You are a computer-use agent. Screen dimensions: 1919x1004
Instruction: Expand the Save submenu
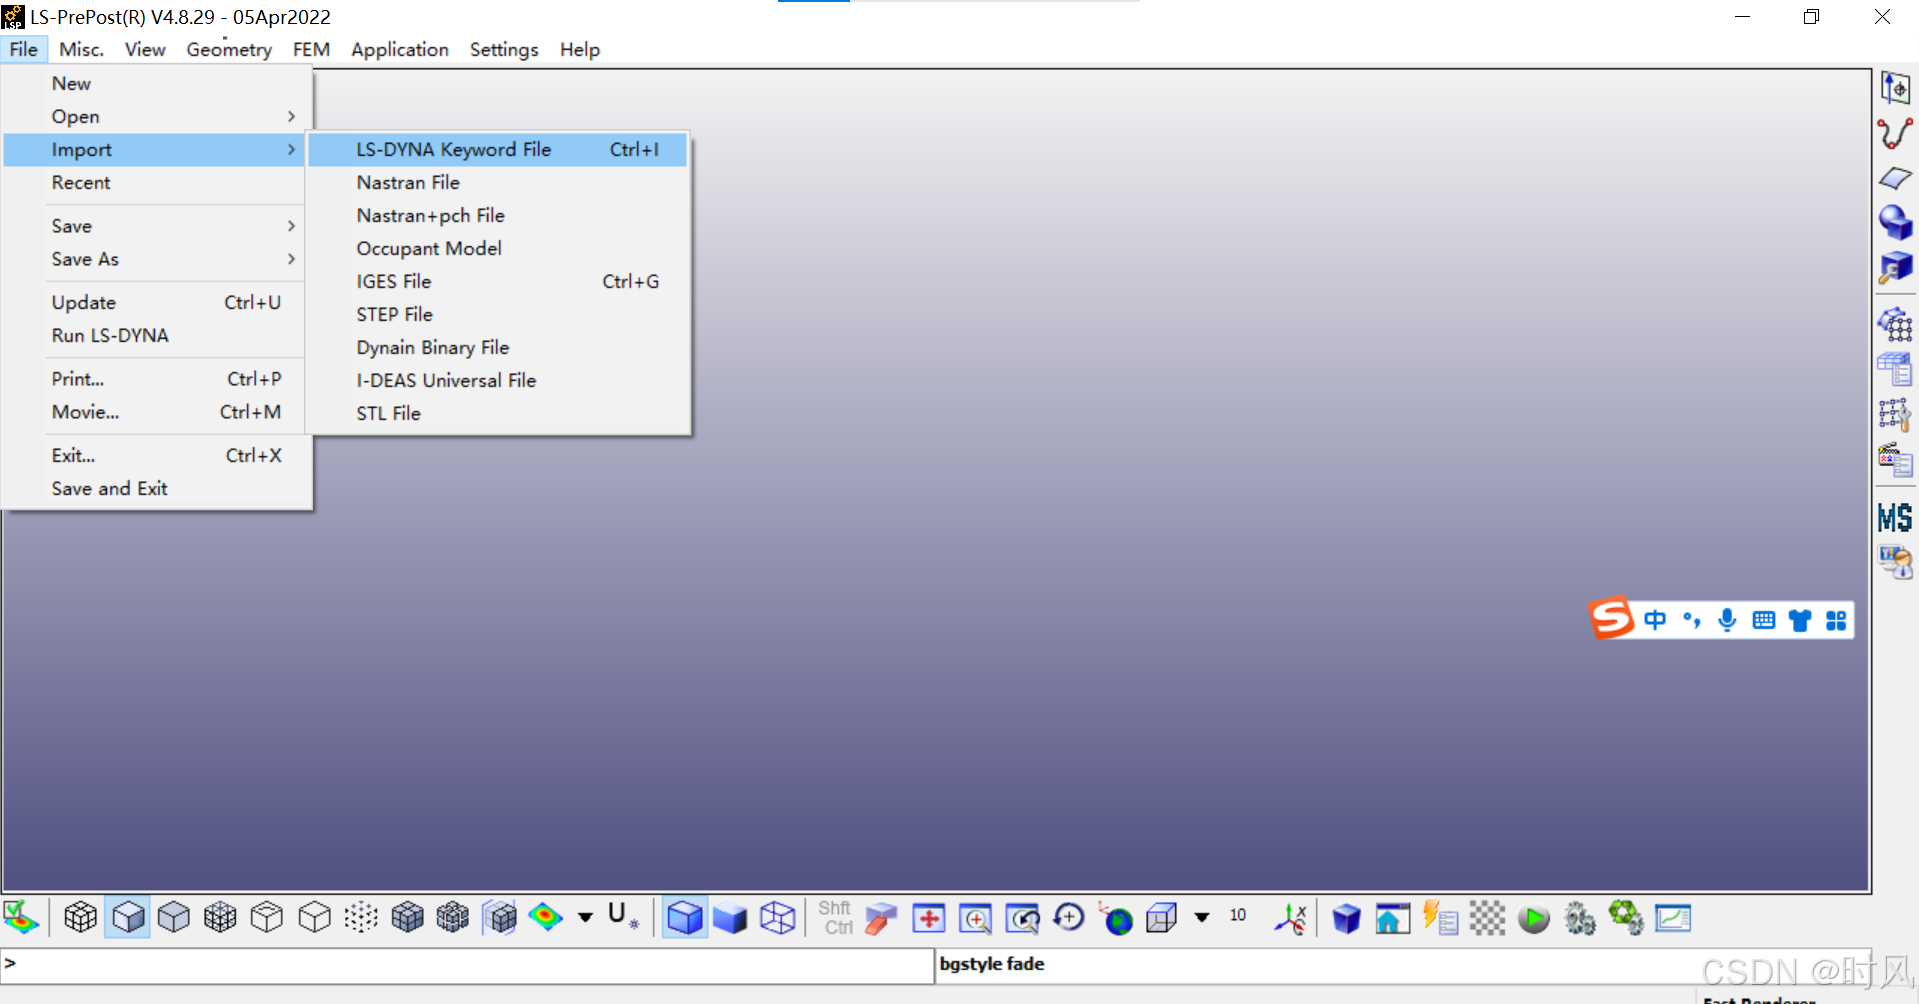coord(155,227)
